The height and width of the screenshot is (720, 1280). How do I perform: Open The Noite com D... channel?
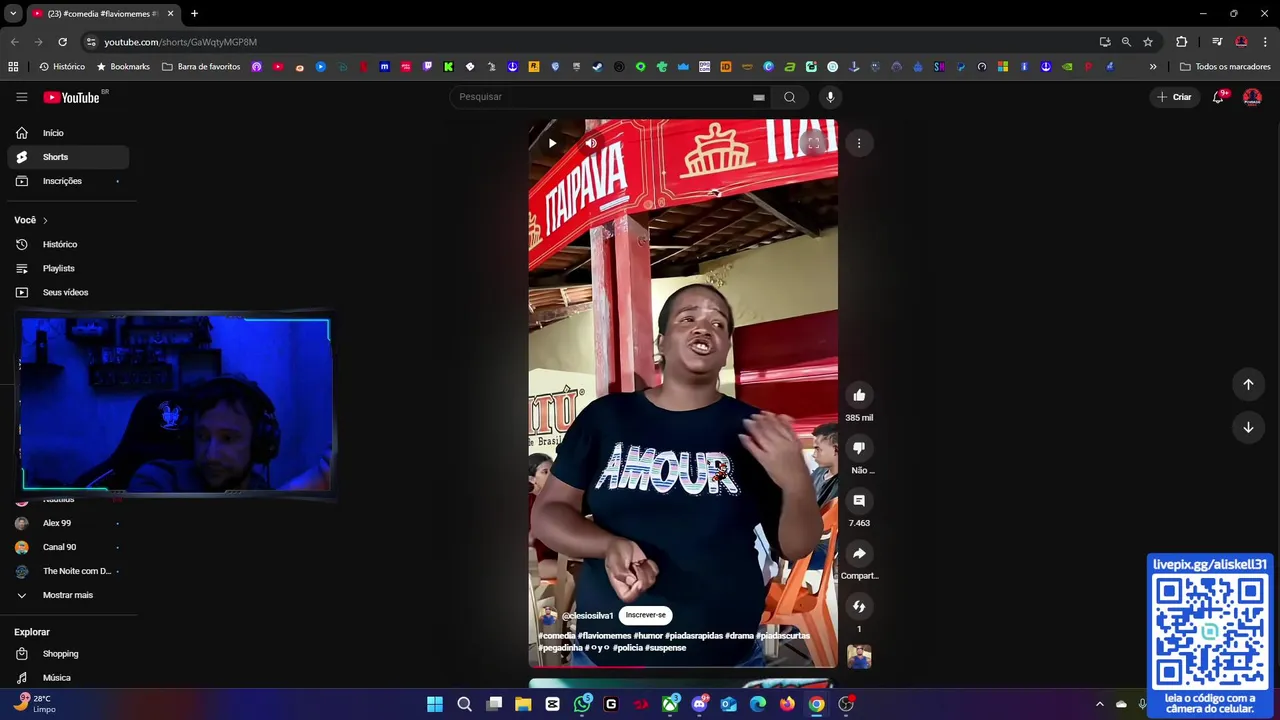[68, 571]
